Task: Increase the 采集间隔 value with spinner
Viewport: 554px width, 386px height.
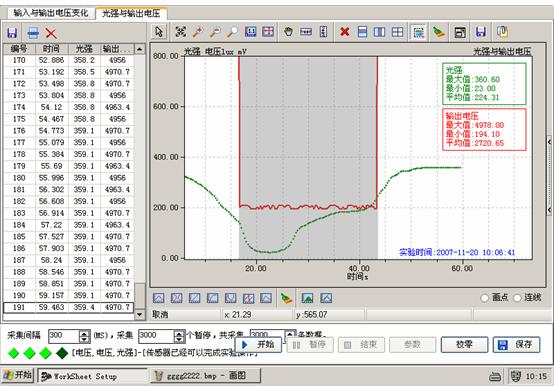Action: 84,333
